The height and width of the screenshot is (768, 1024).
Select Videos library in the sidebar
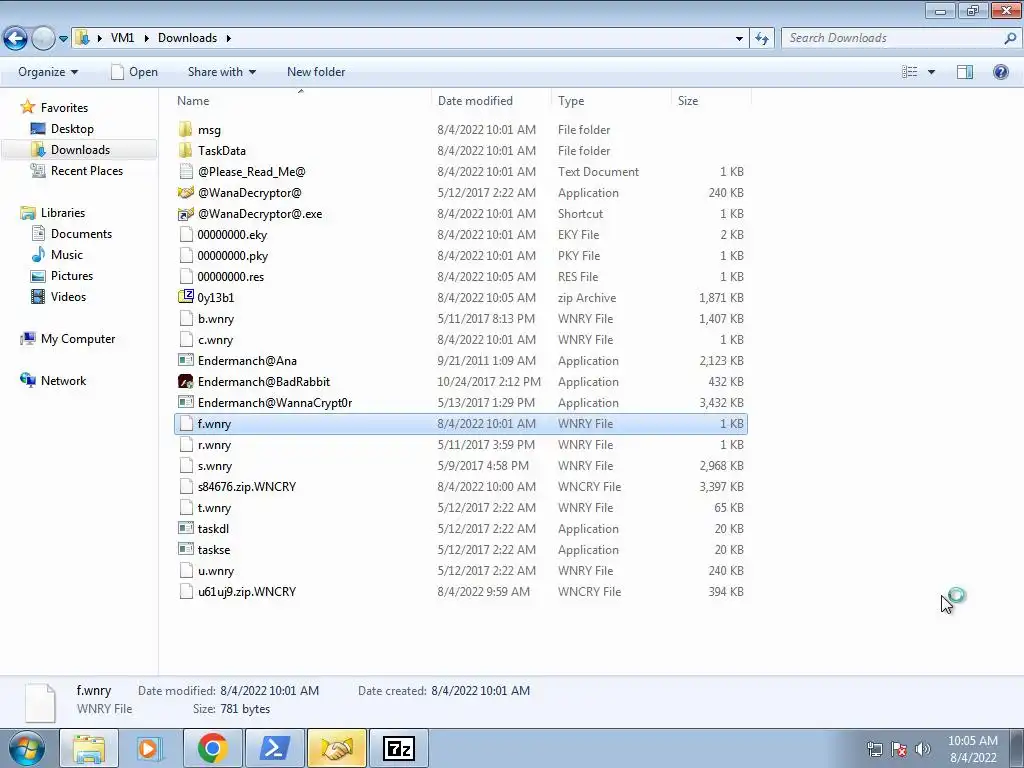pyautogui.click(x=68, y=296)
